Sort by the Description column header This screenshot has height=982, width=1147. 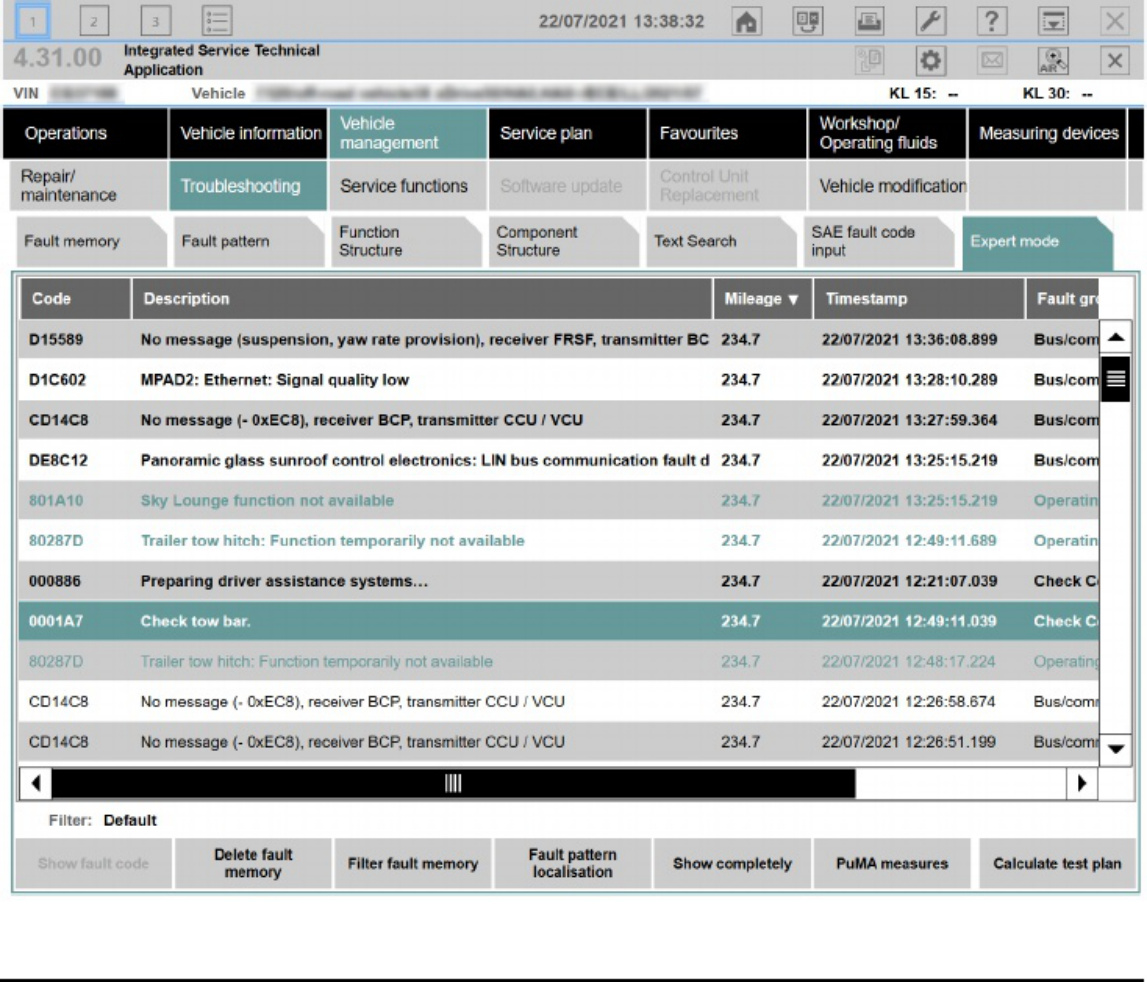pos(422,299)
